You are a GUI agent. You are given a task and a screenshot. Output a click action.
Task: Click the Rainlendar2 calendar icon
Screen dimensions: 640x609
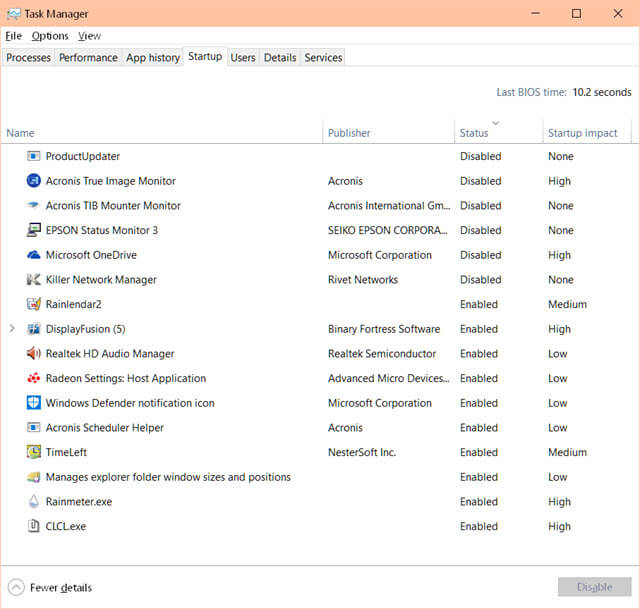(33, 304)
